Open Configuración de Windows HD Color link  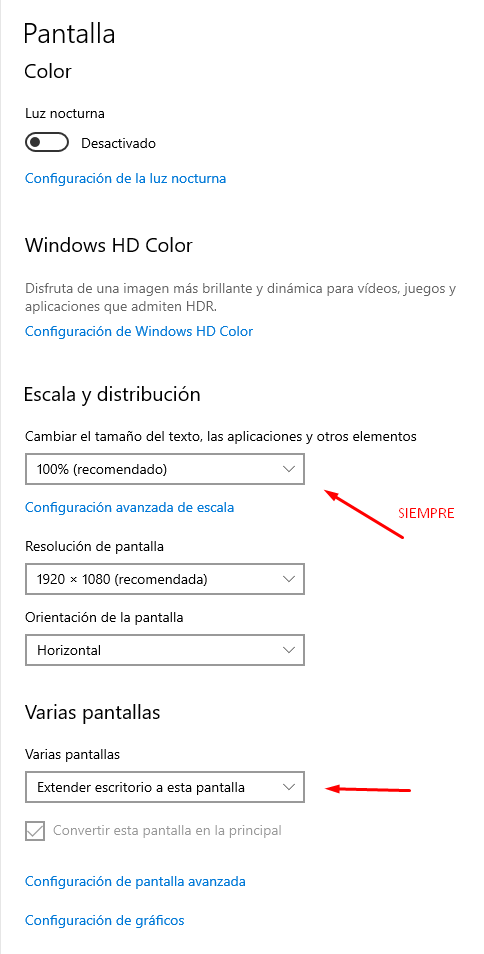point(139,331)
